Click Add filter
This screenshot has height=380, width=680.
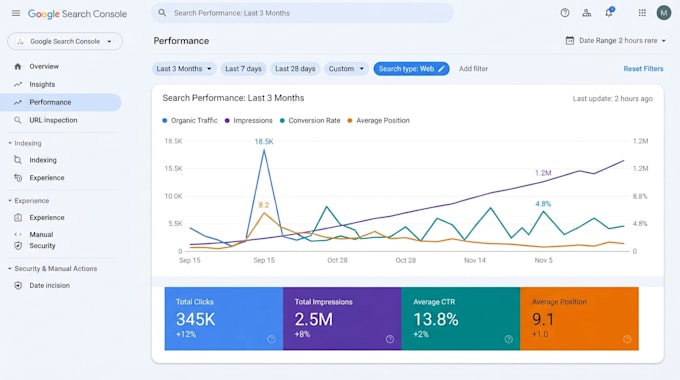click(474, 69)
